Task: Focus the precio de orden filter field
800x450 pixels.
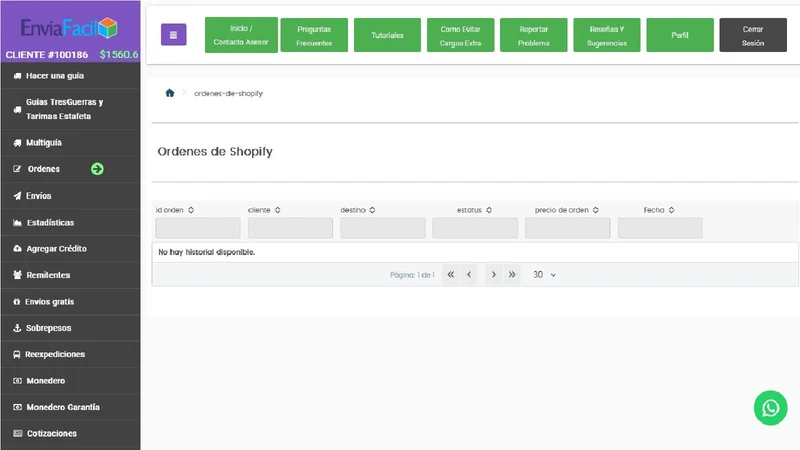Action: (x=568, y=228)
